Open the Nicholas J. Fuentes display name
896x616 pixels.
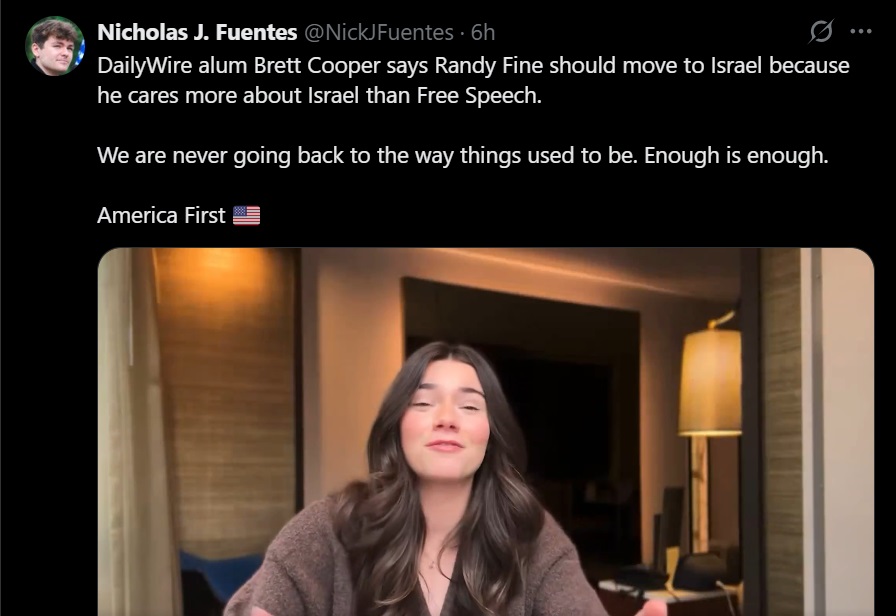(x=197, y=33)
